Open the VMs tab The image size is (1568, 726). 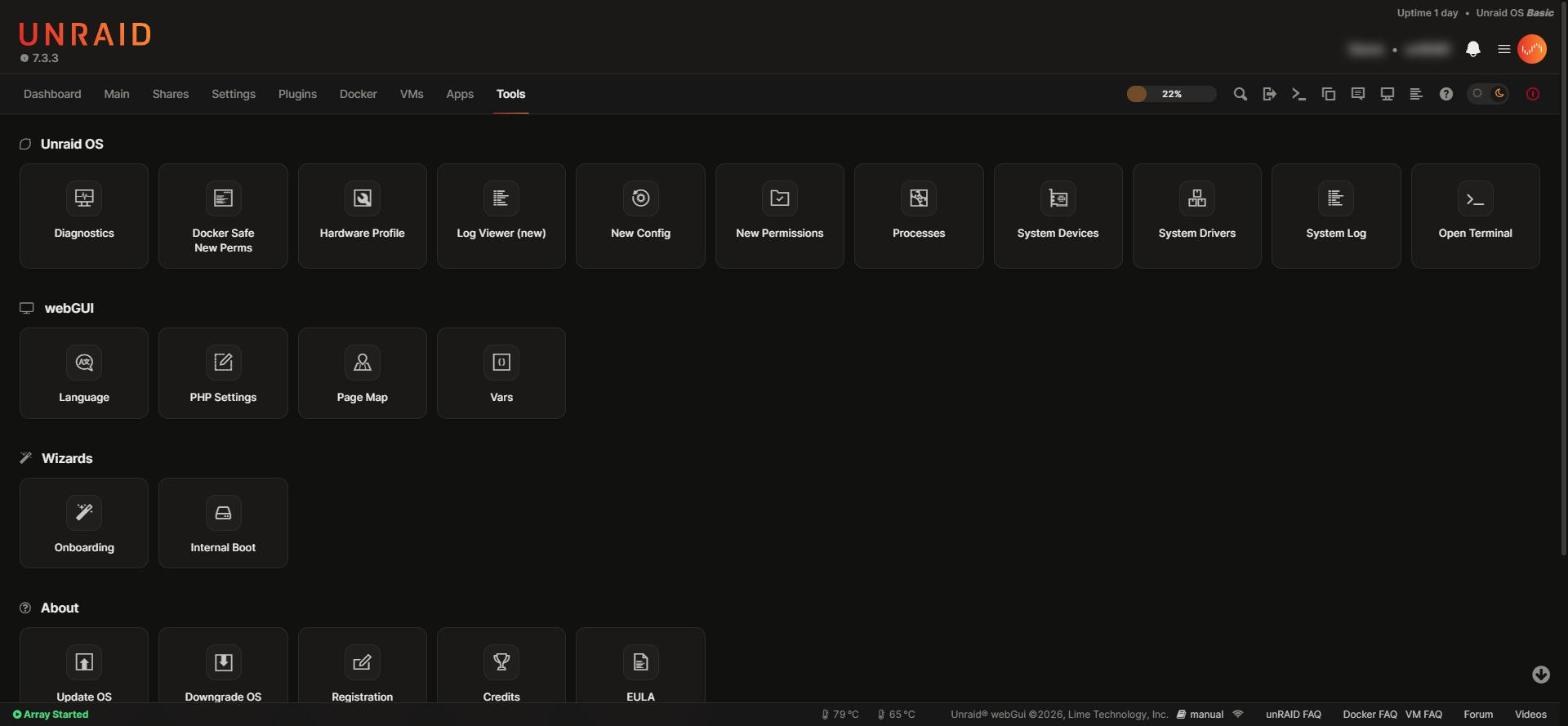point(411,94)
